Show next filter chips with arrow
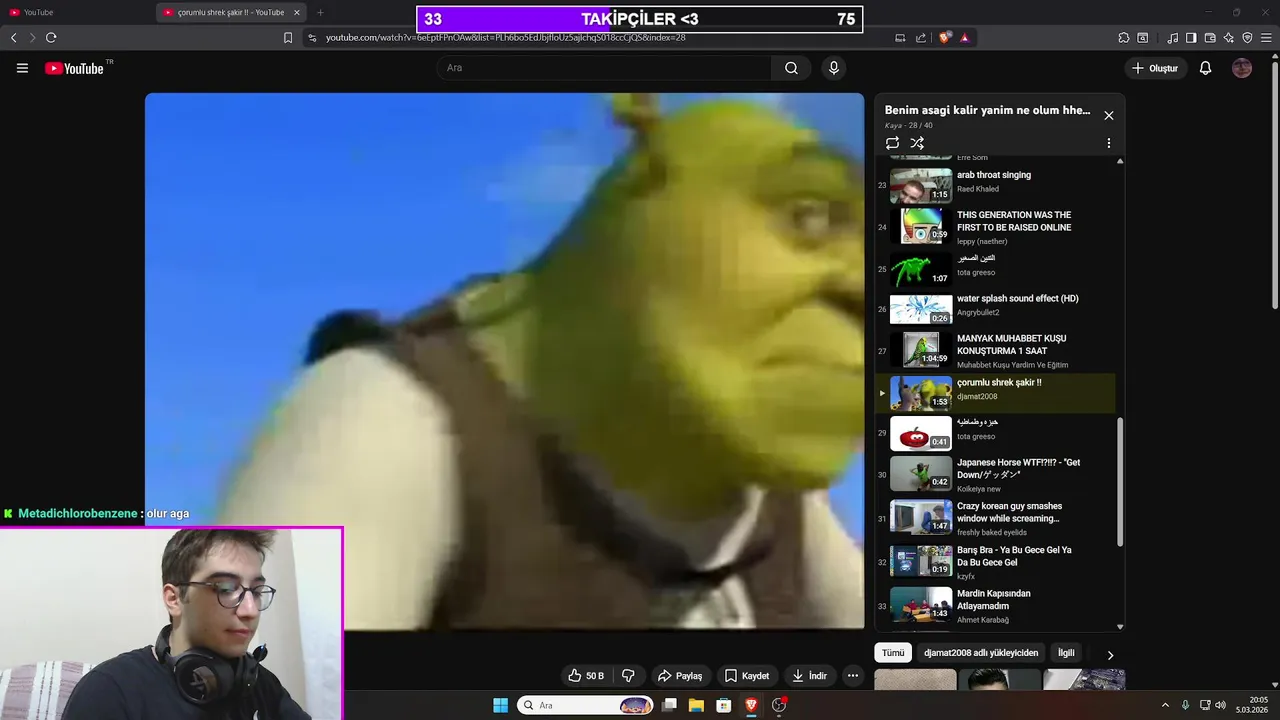Viewport: 1280px width, 720px height. (x=1109, y=655)
